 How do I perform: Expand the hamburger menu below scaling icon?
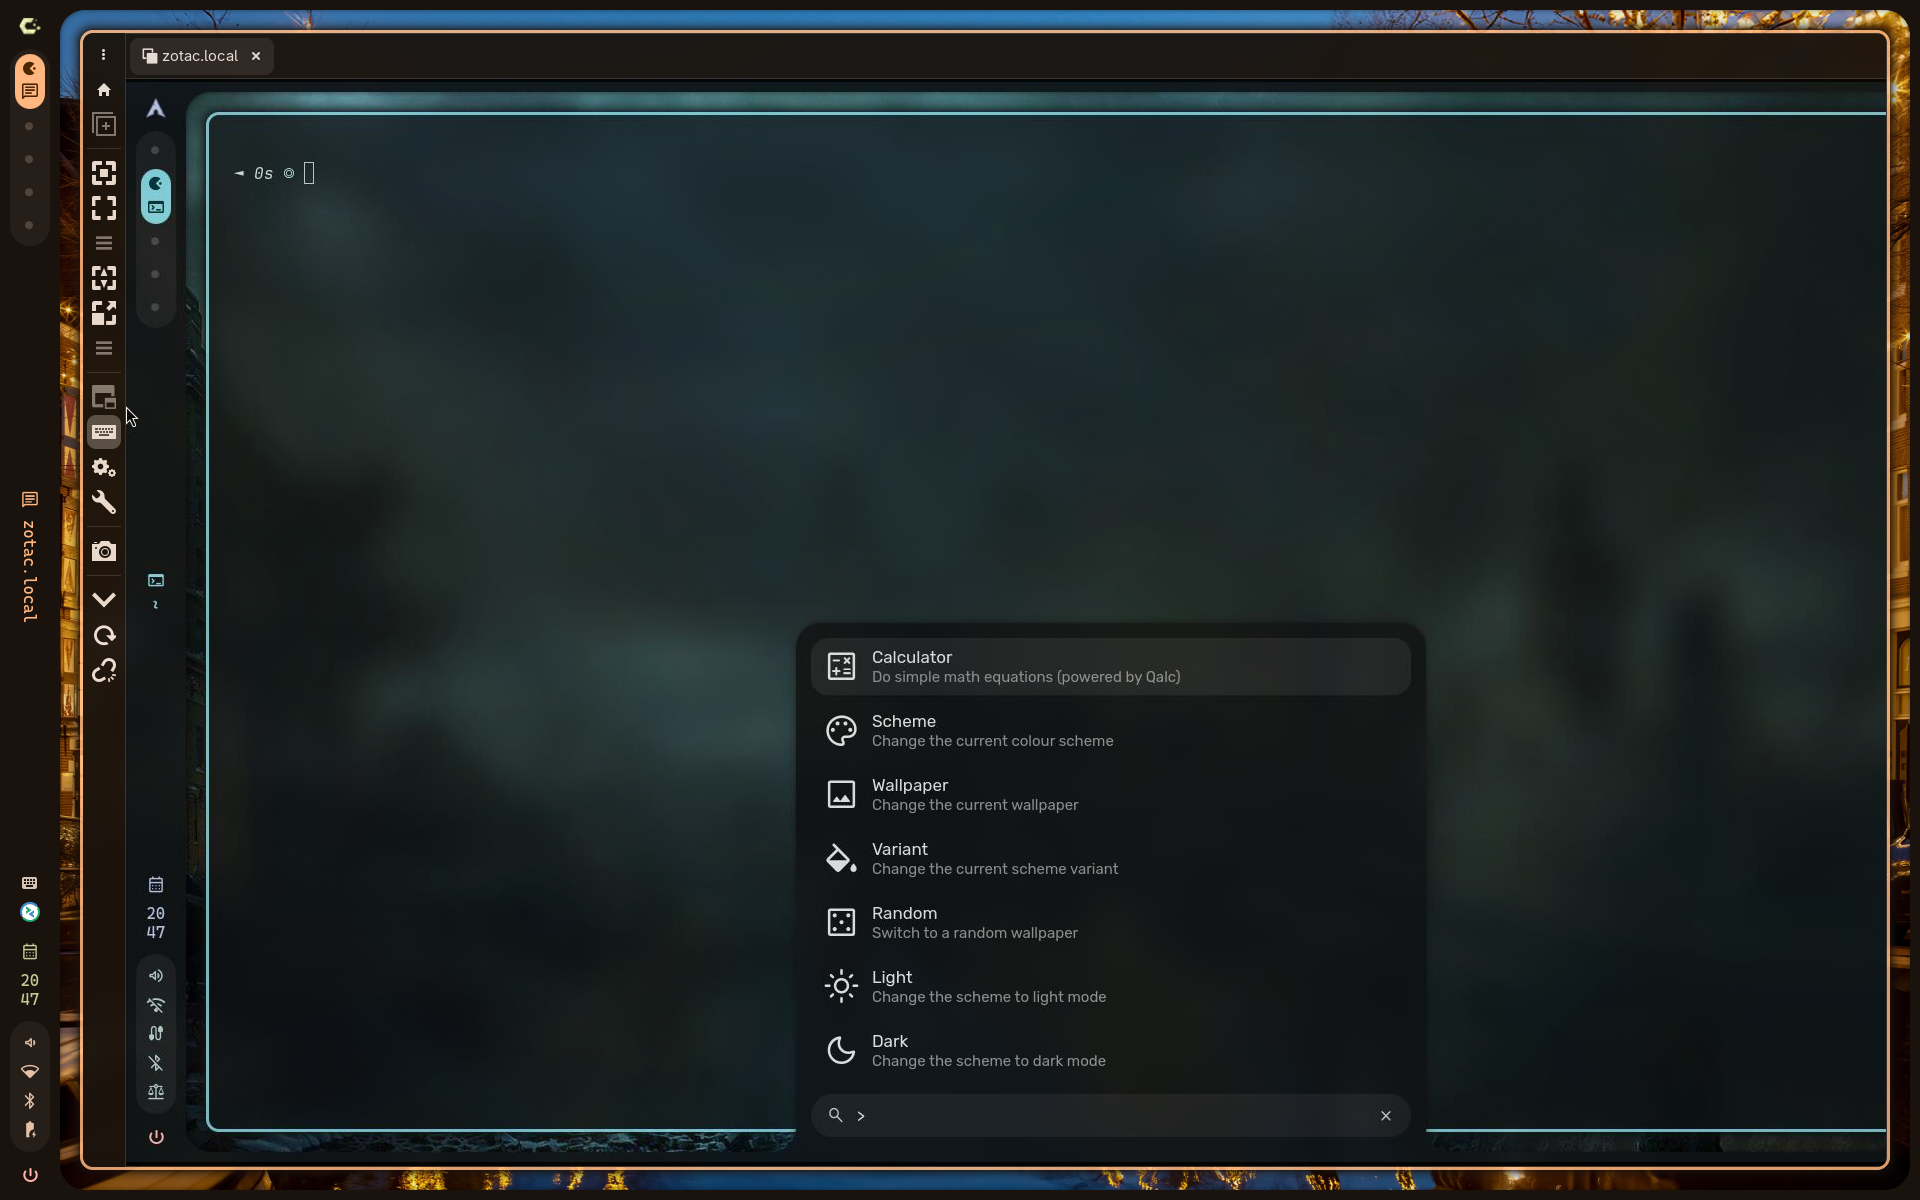coord(104,348)
